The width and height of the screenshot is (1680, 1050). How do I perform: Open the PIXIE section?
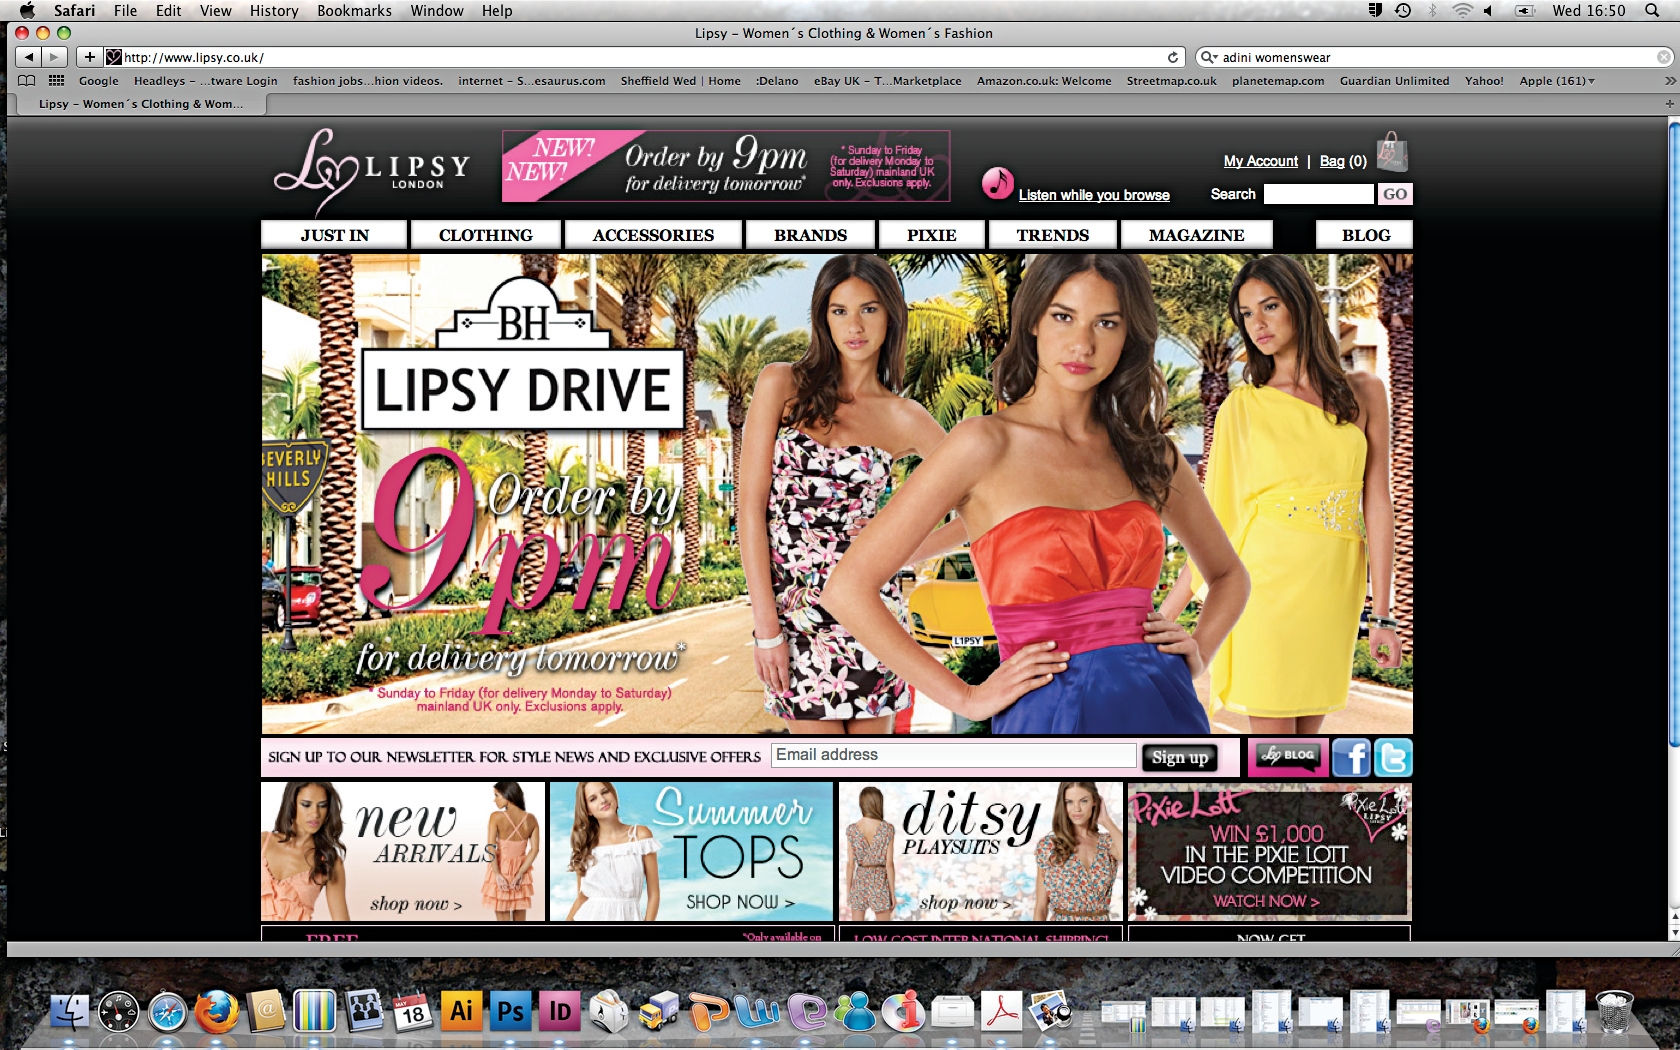coord(932,235)
